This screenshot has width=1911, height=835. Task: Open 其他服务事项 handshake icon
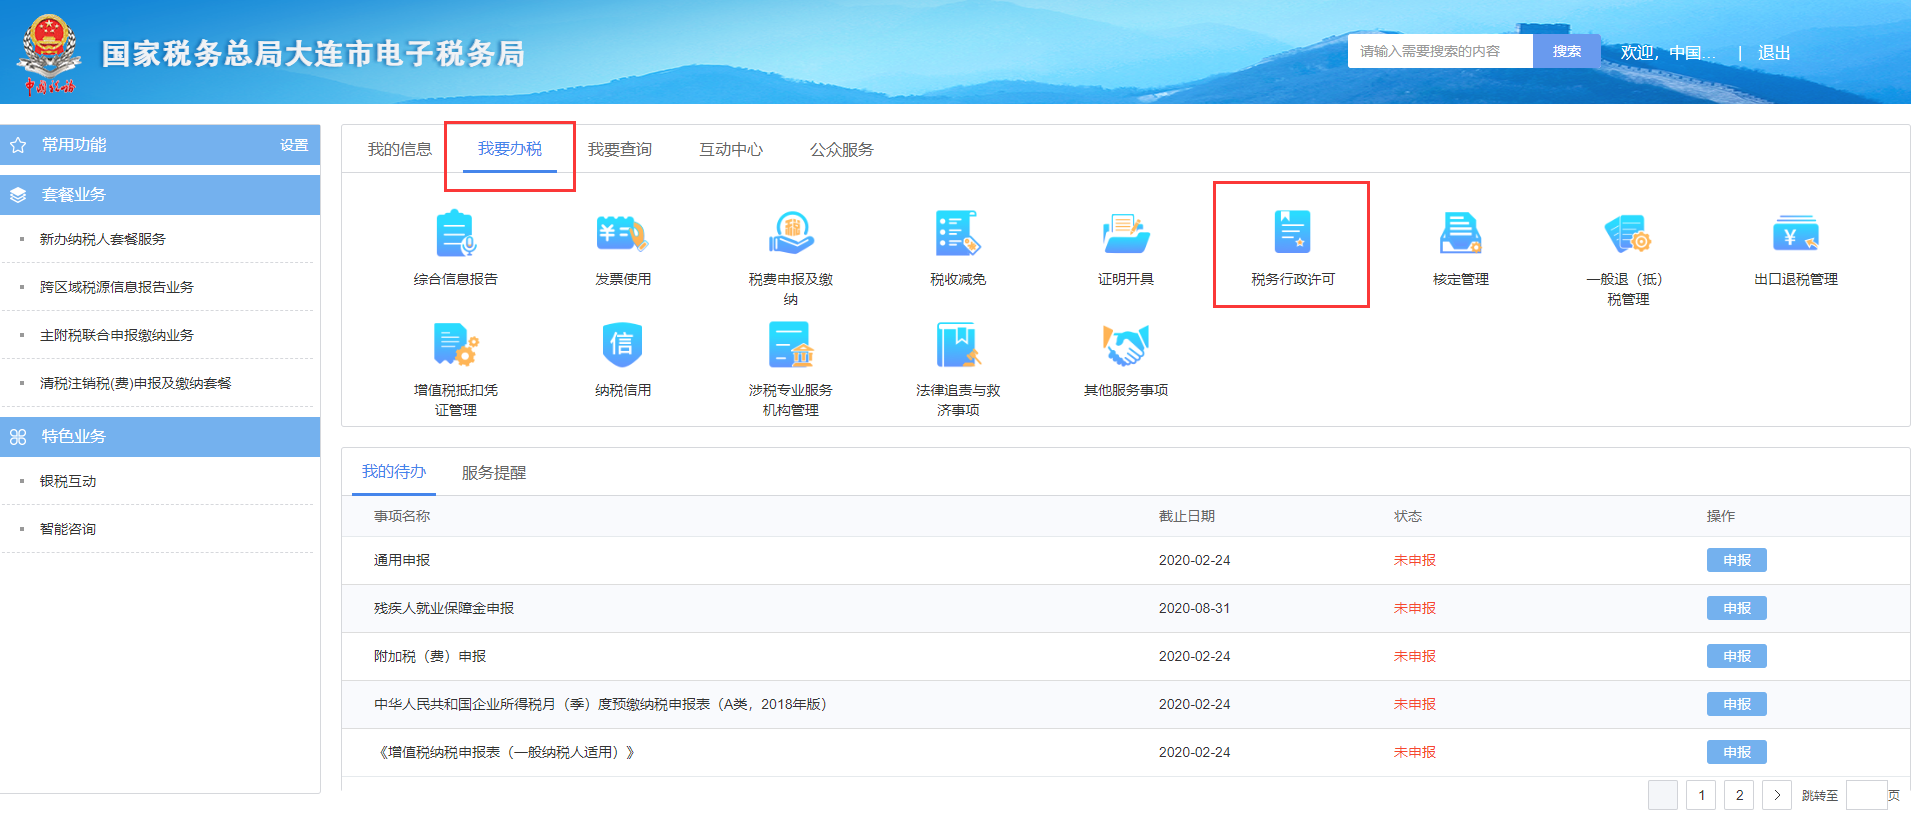(1126, 345)
